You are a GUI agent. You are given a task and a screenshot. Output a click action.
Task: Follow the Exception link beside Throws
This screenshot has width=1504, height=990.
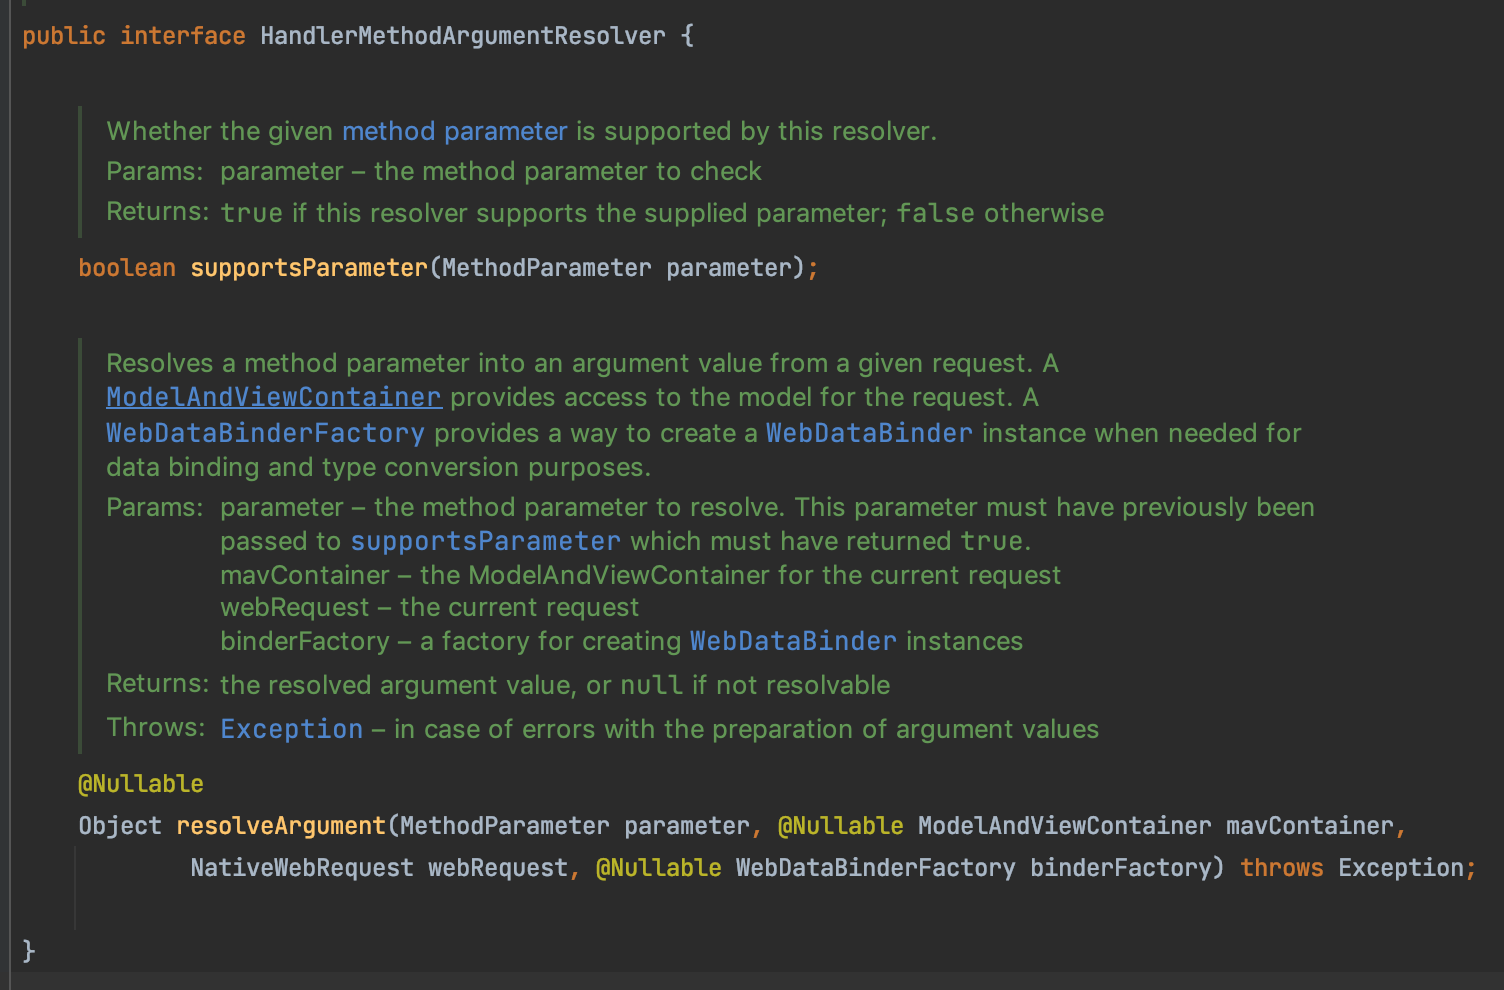point(292,729)
